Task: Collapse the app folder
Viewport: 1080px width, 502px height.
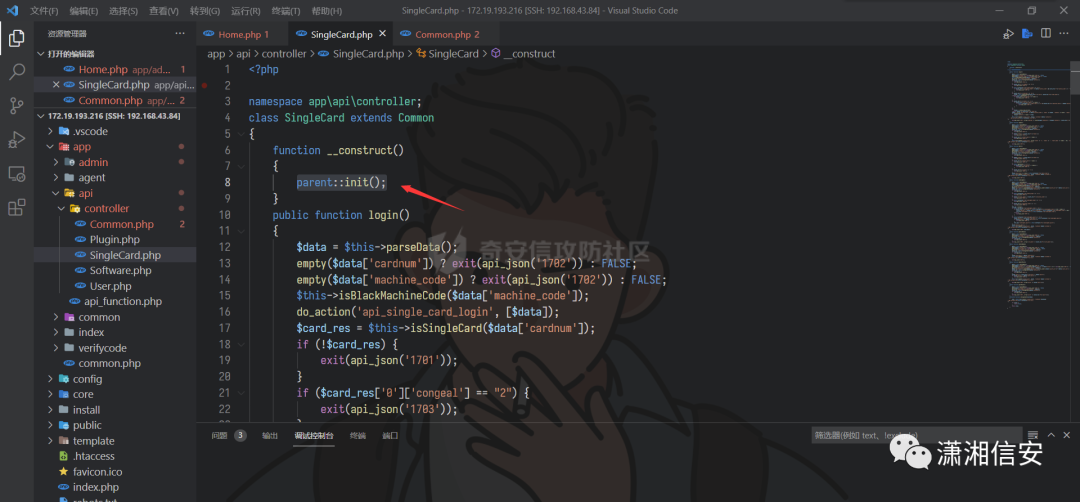Action: [50, 147]
